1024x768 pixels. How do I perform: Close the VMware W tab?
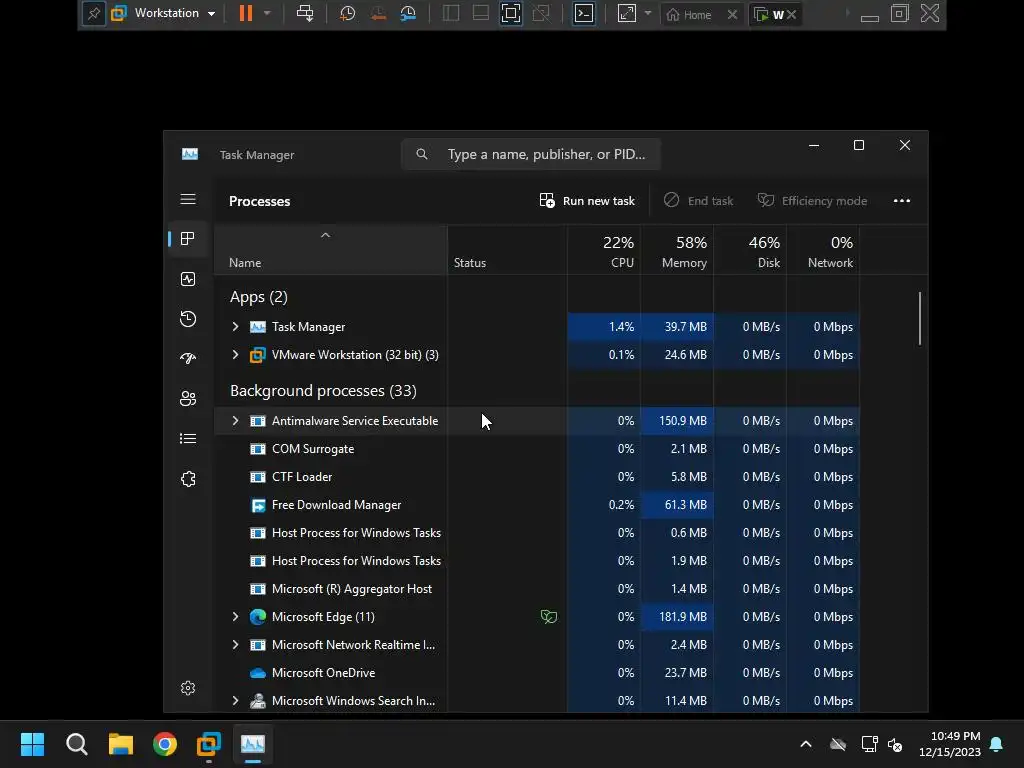point(792,14)
